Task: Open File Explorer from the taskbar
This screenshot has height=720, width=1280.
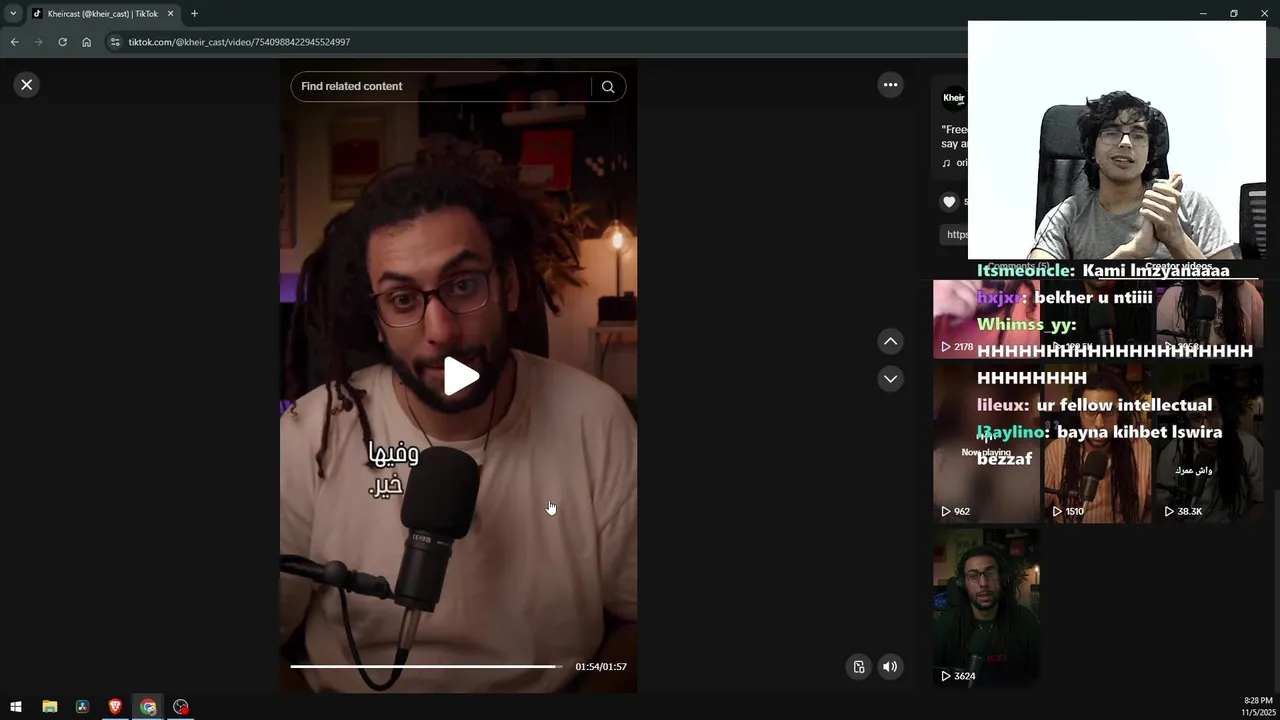Action: pyautogui.click(x=49, y=707)
